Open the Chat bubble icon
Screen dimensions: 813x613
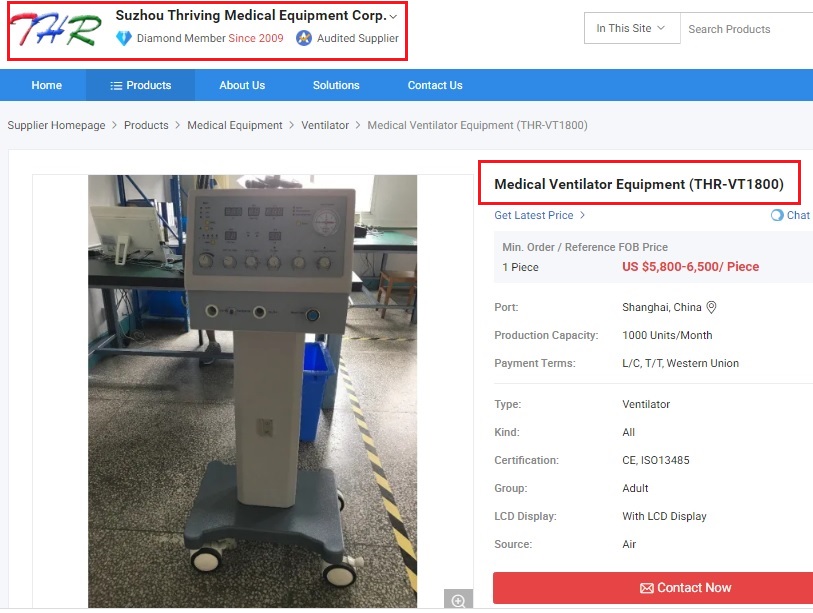777,215
